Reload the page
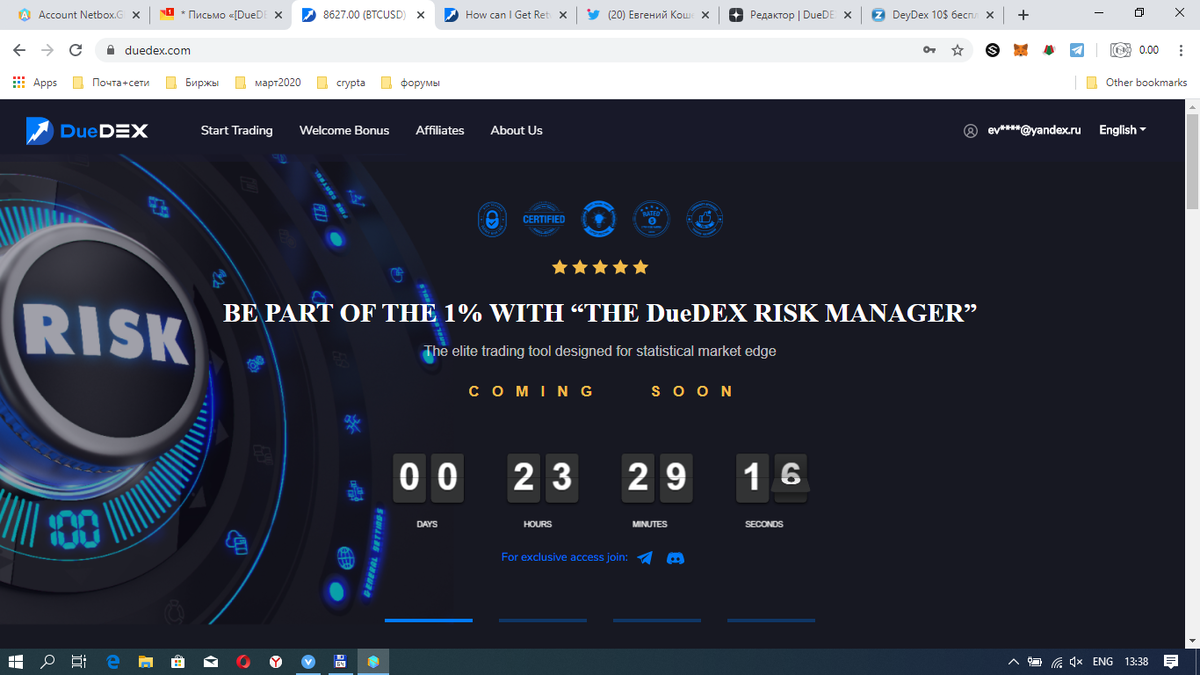Viewport: 1200px width, 675px height. (x=75, y=50)
